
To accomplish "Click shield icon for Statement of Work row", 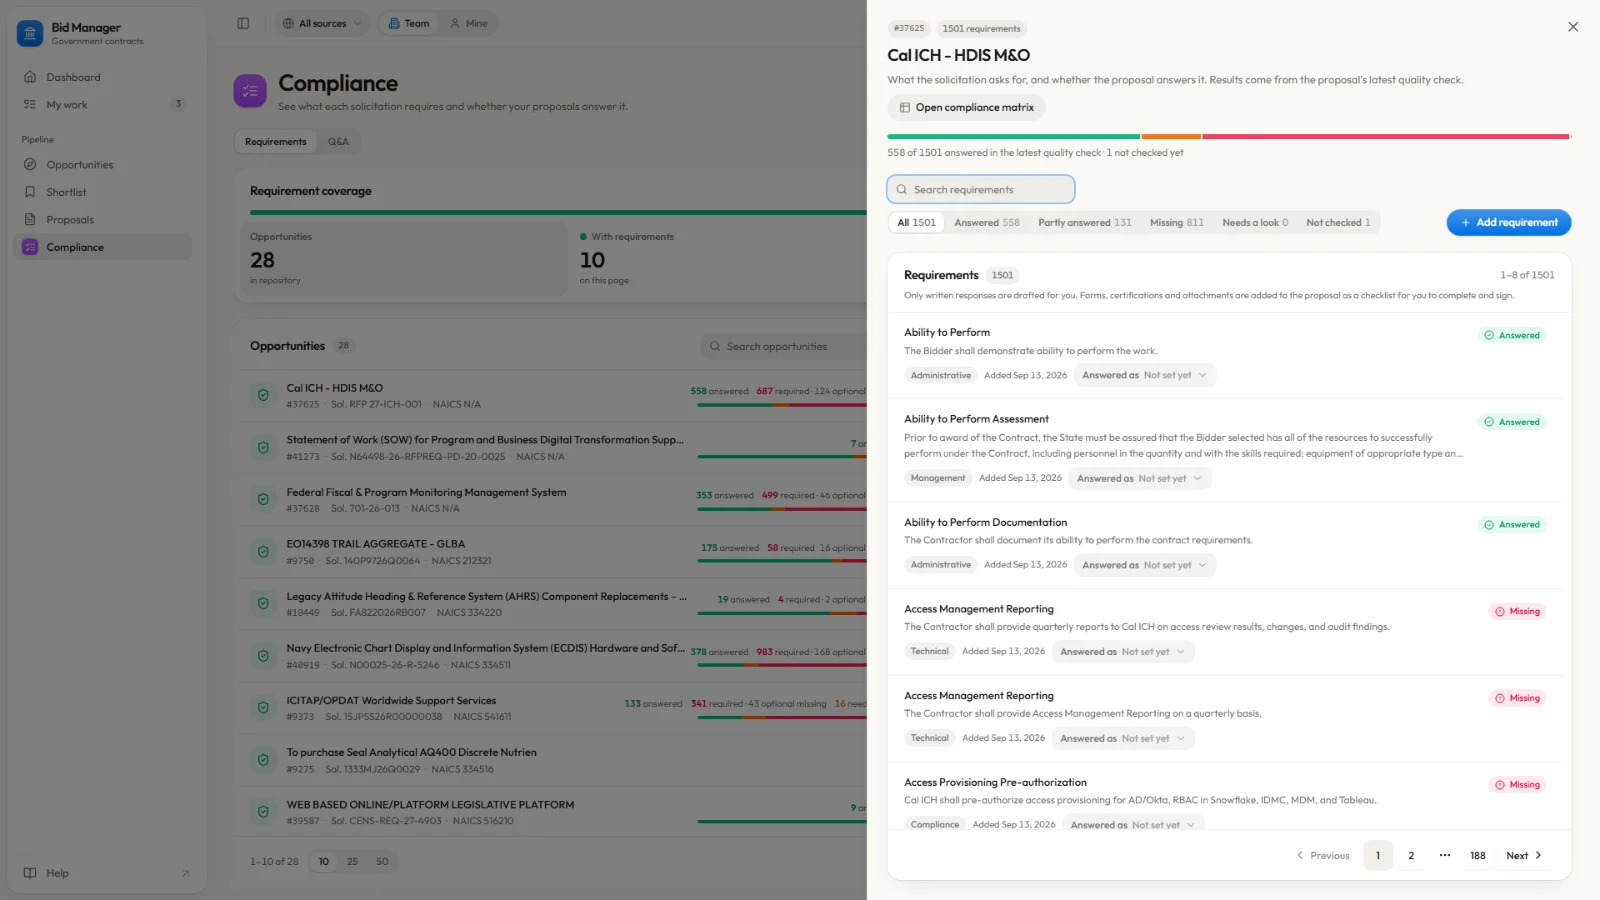I will point(263,447).
